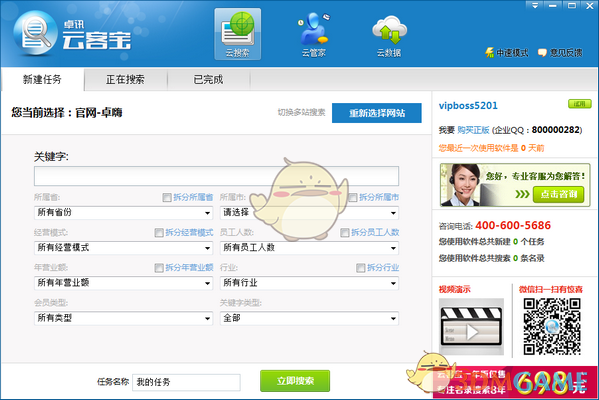599x400 pixels.
Task: Expand the 所有行业 industry dropdown
Action: click(309, 283)
